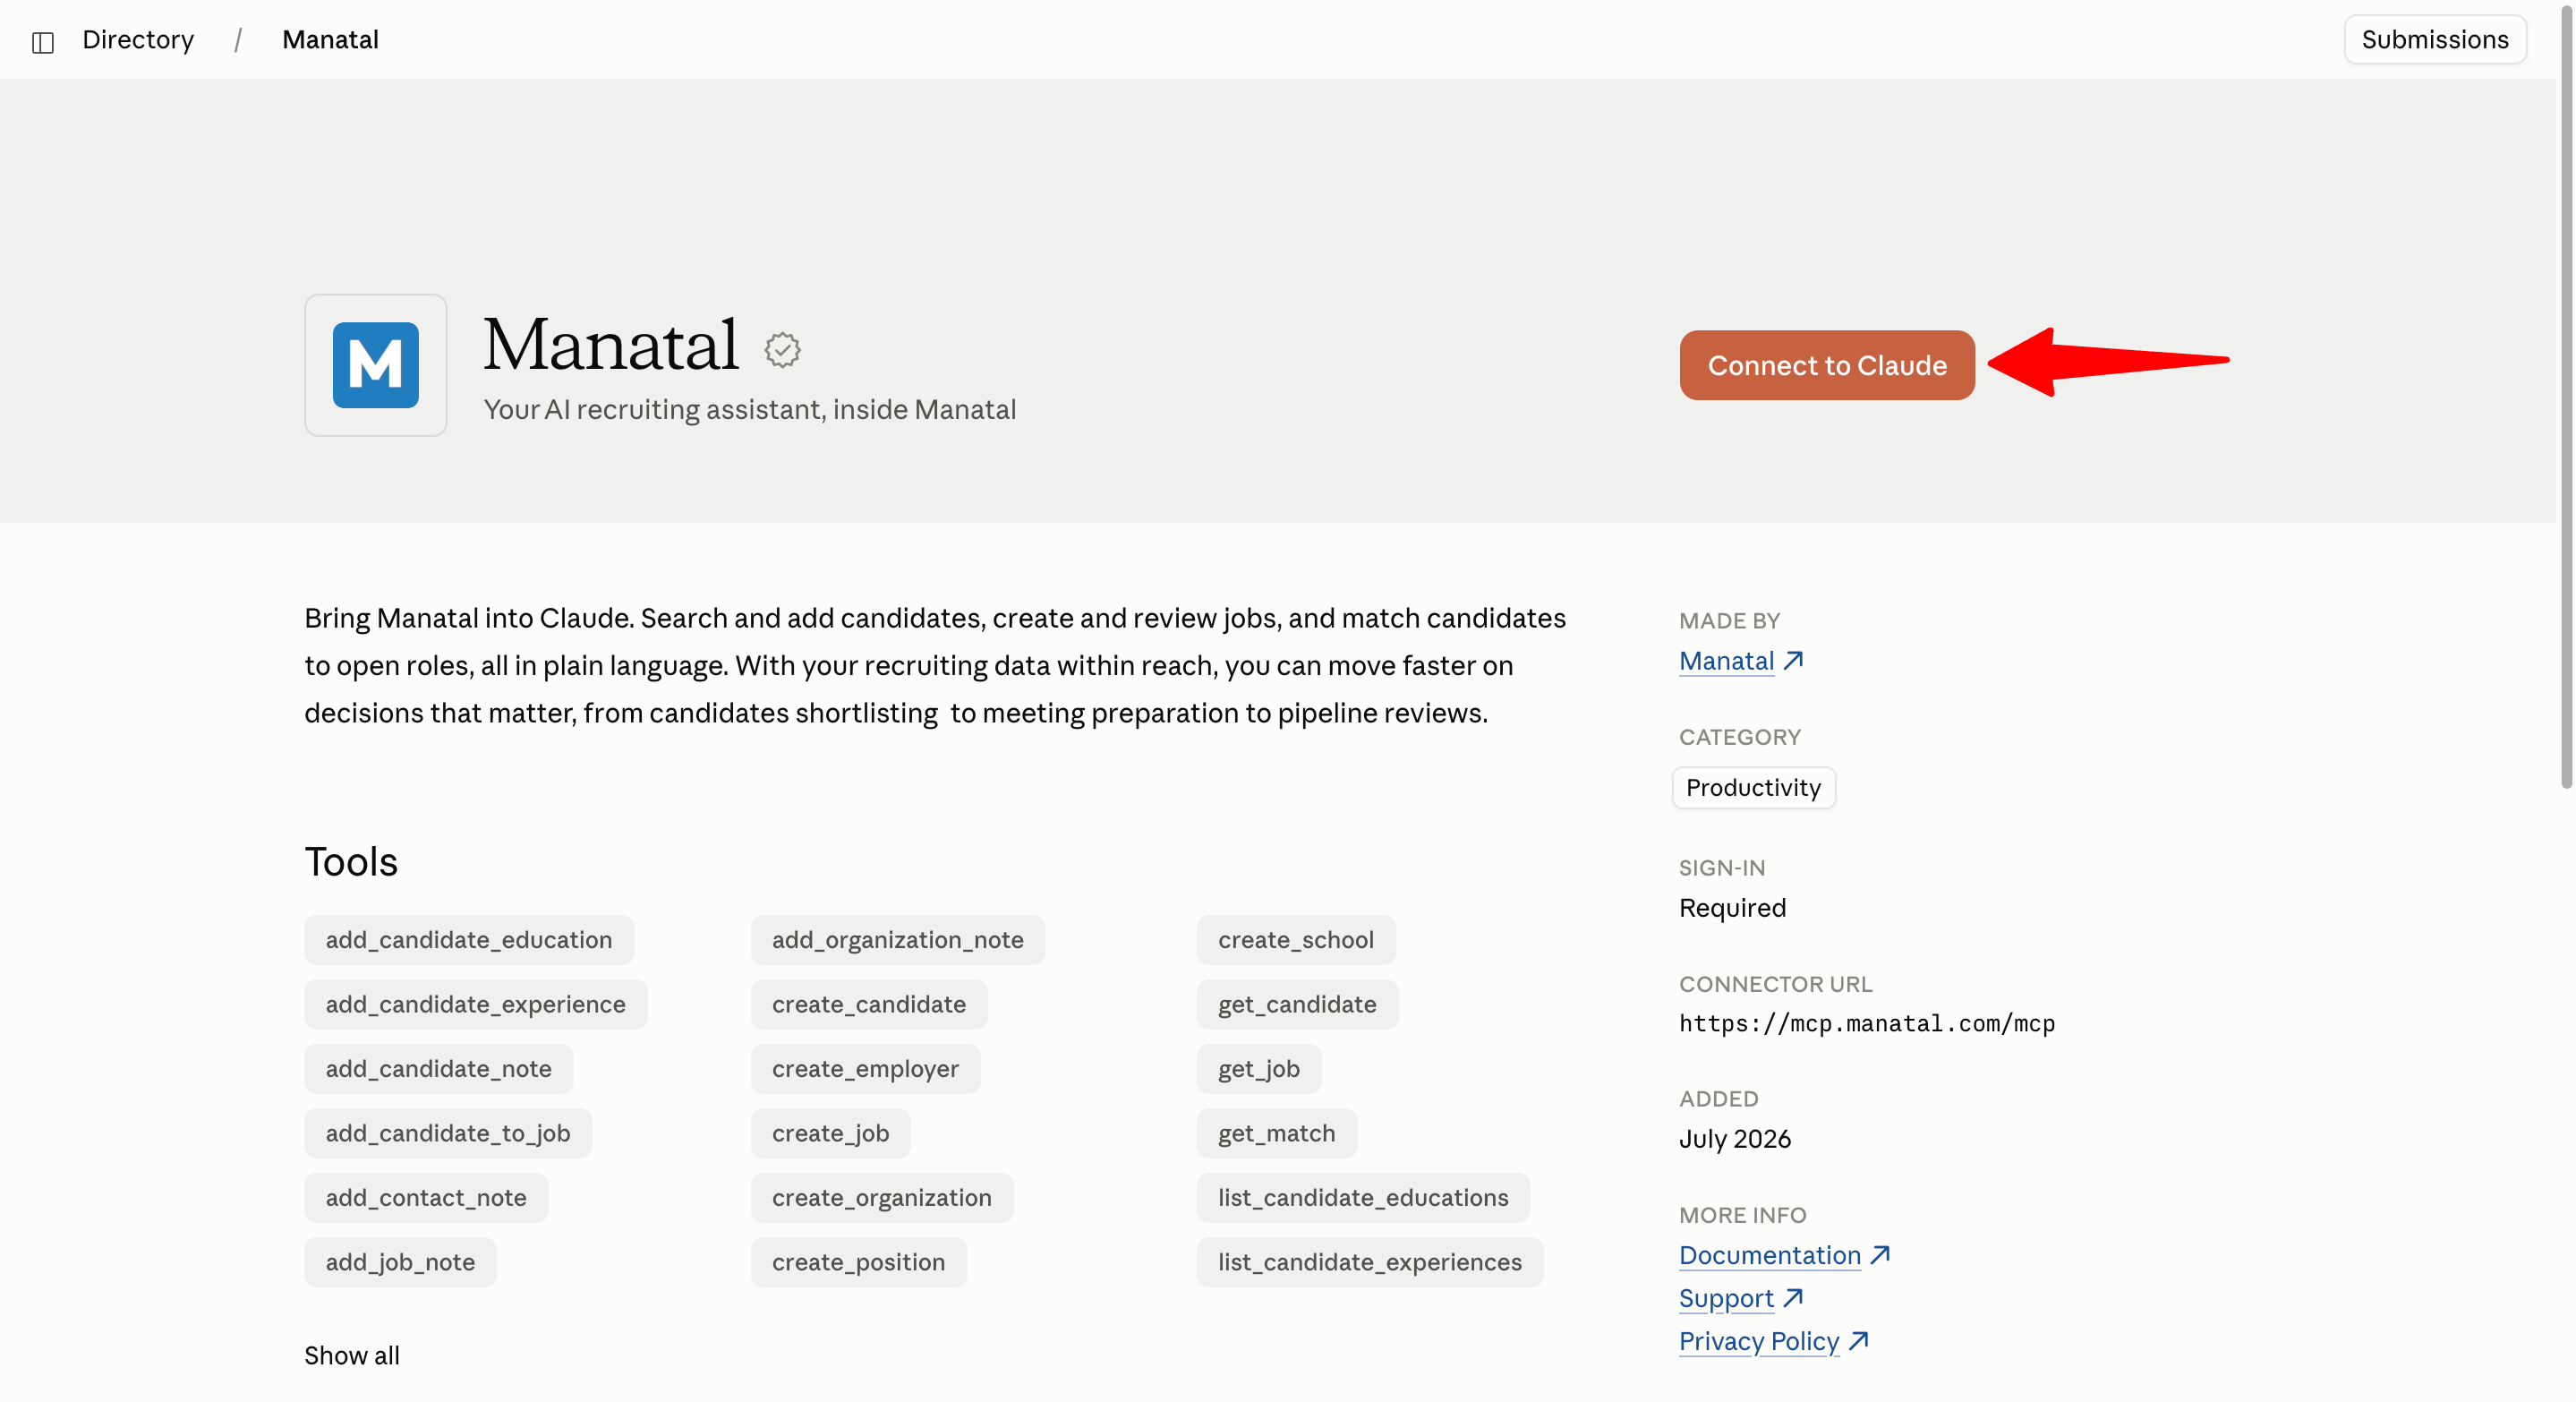Click the 'July 2026' added date
Image resolution: width=2576 pixels, height=1402 pixels.
pyautogui.click(x=1735, y=1139)
